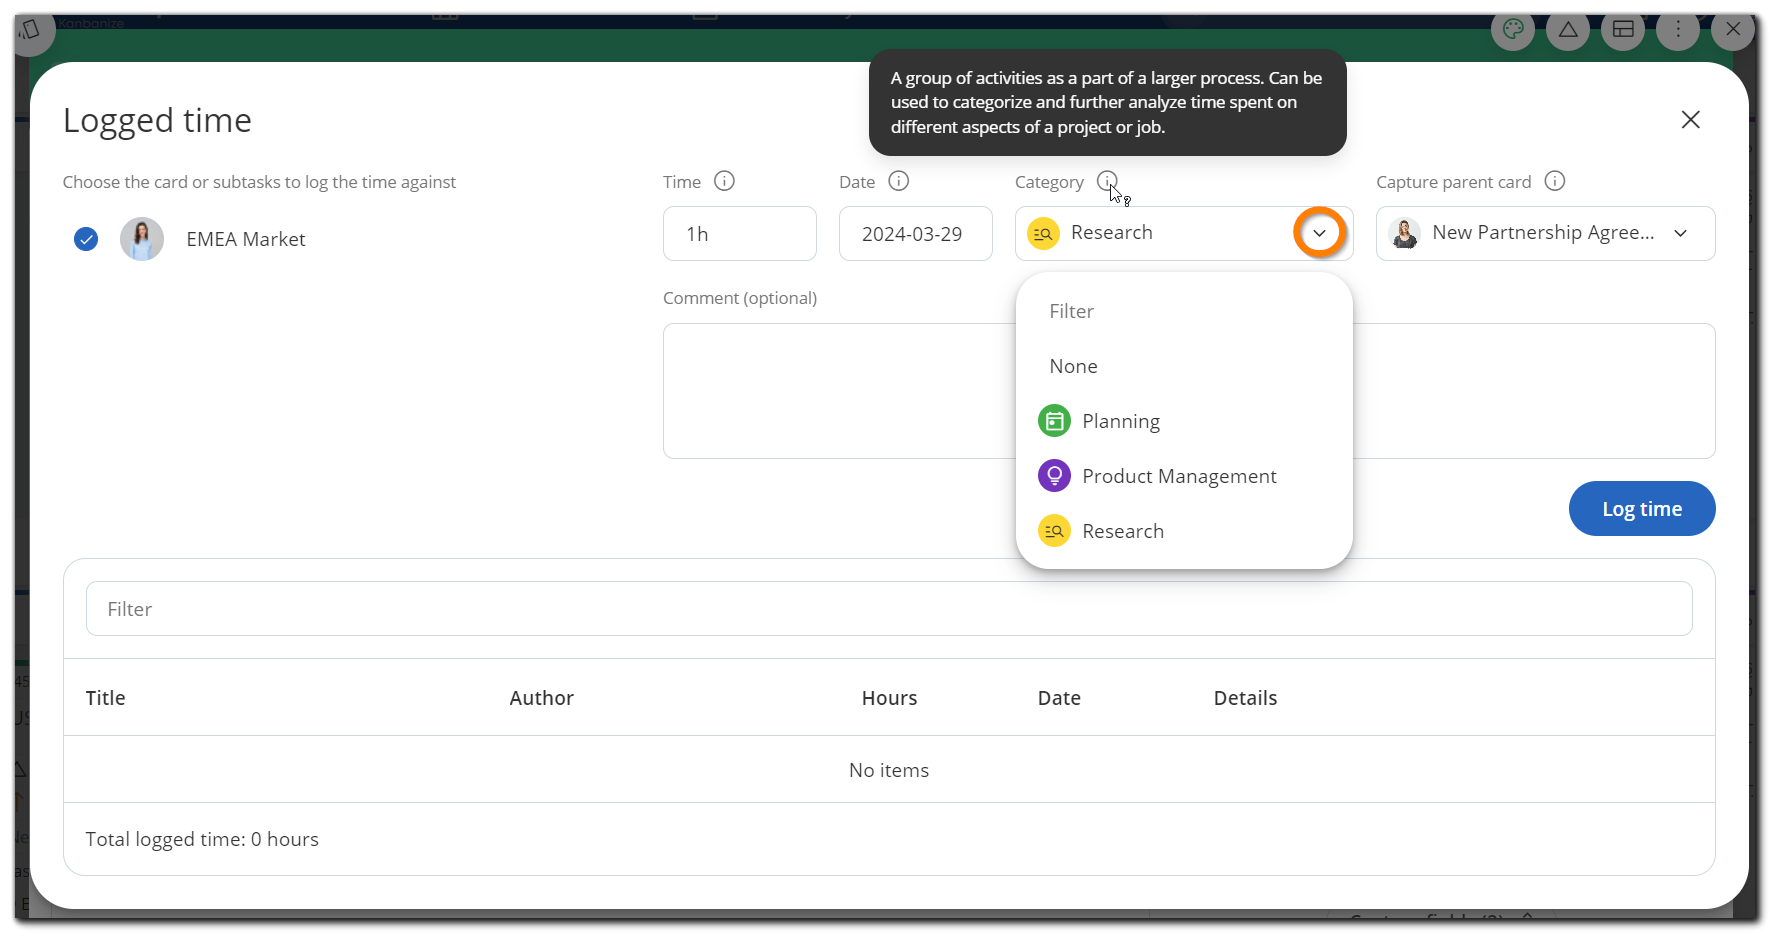Click the Time info icon
The image size is (1782, 945).
point(724,181)
